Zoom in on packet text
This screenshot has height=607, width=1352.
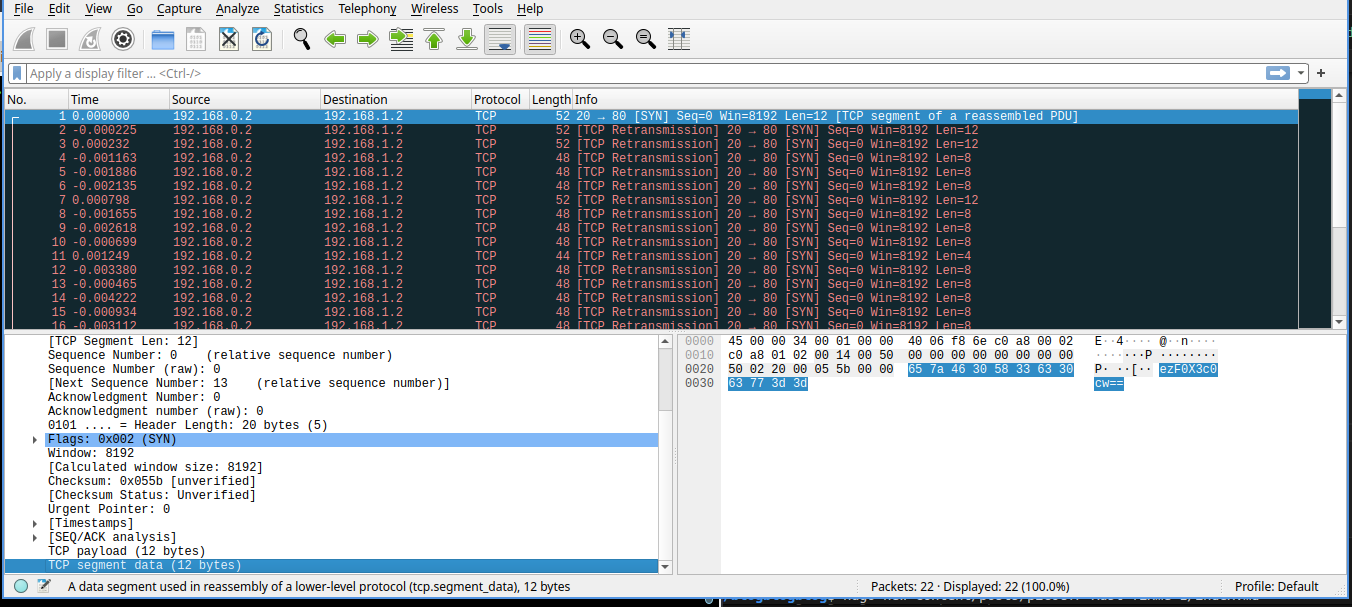tap(580, 39)
